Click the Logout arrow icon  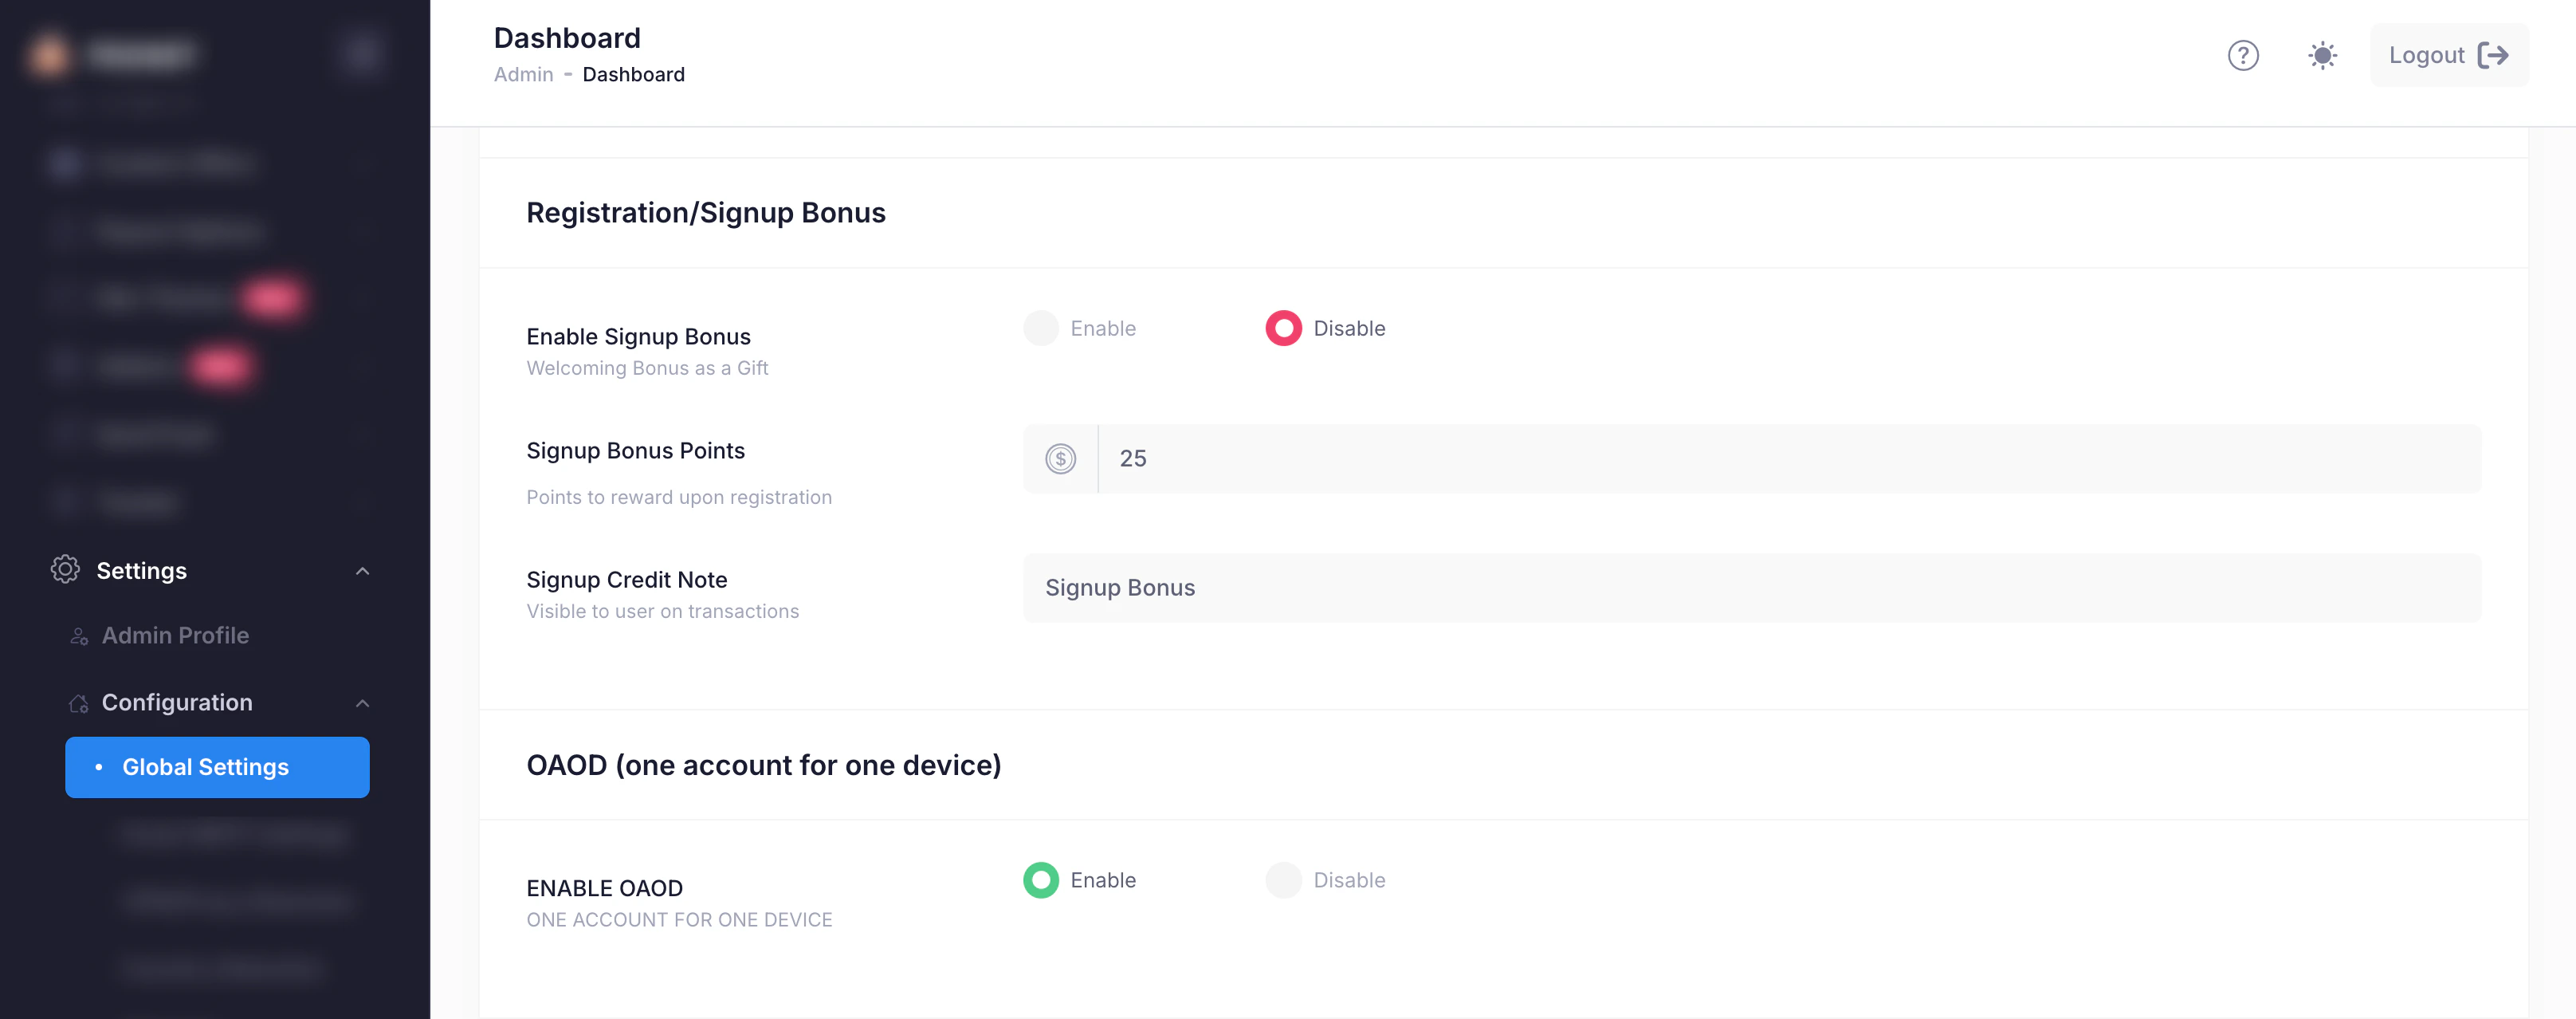point(2493,55)
